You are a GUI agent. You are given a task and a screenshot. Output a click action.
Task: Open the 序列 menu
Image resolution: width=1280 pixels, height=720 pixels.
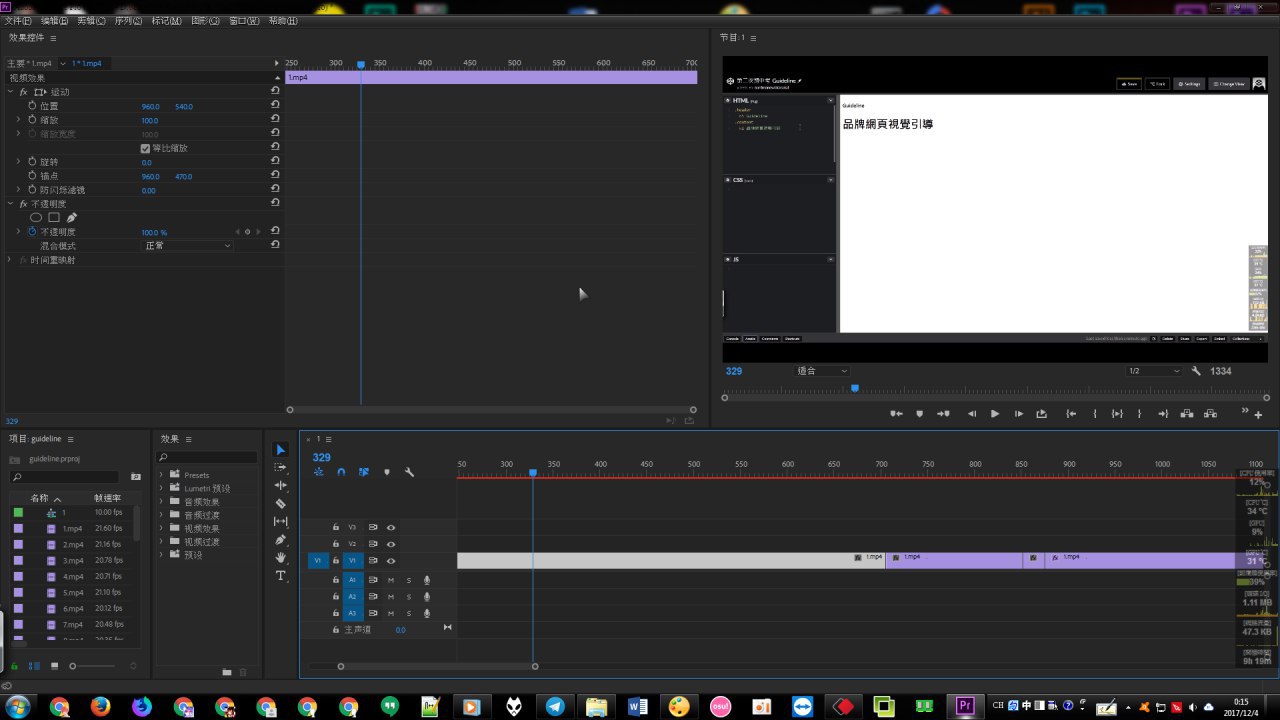point(127,21)
